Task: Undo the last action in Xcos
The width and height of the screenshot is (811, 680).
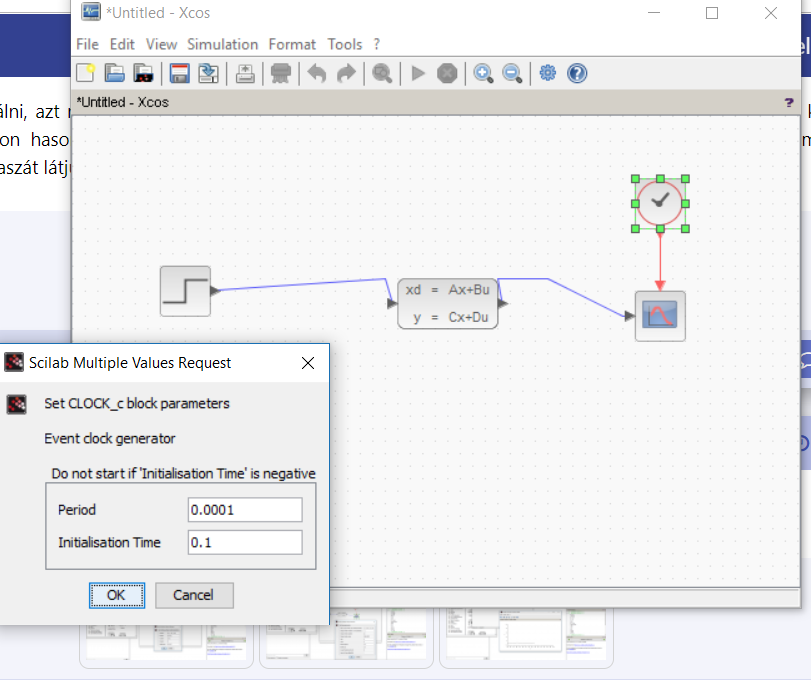Action: click(x=317, y=73)
